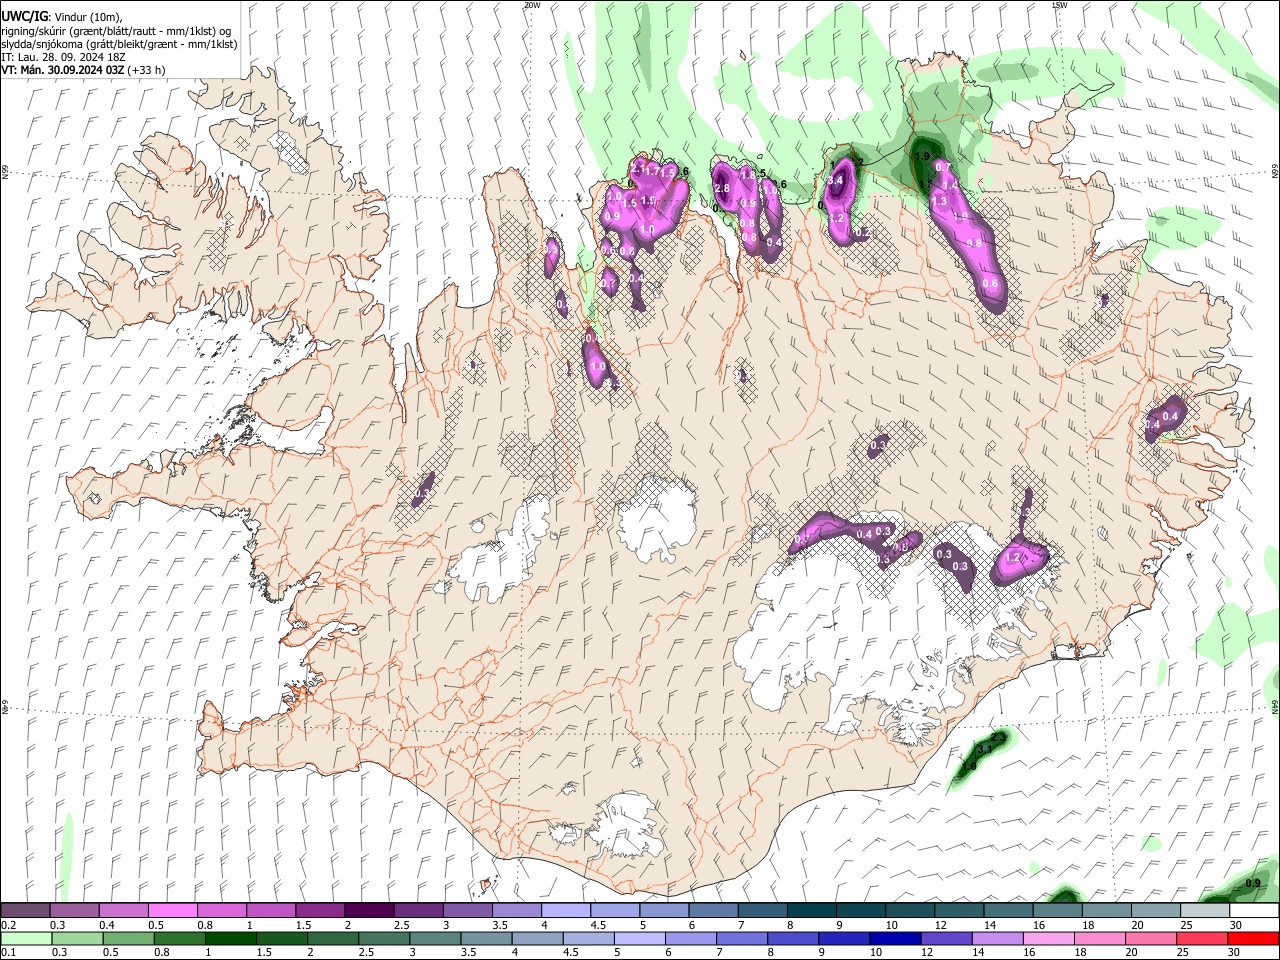Viewport: 1280px width, 960px height.
Task: Pick the violet swatch above 12 in bottom scale
Action: [x=946, y=938]
